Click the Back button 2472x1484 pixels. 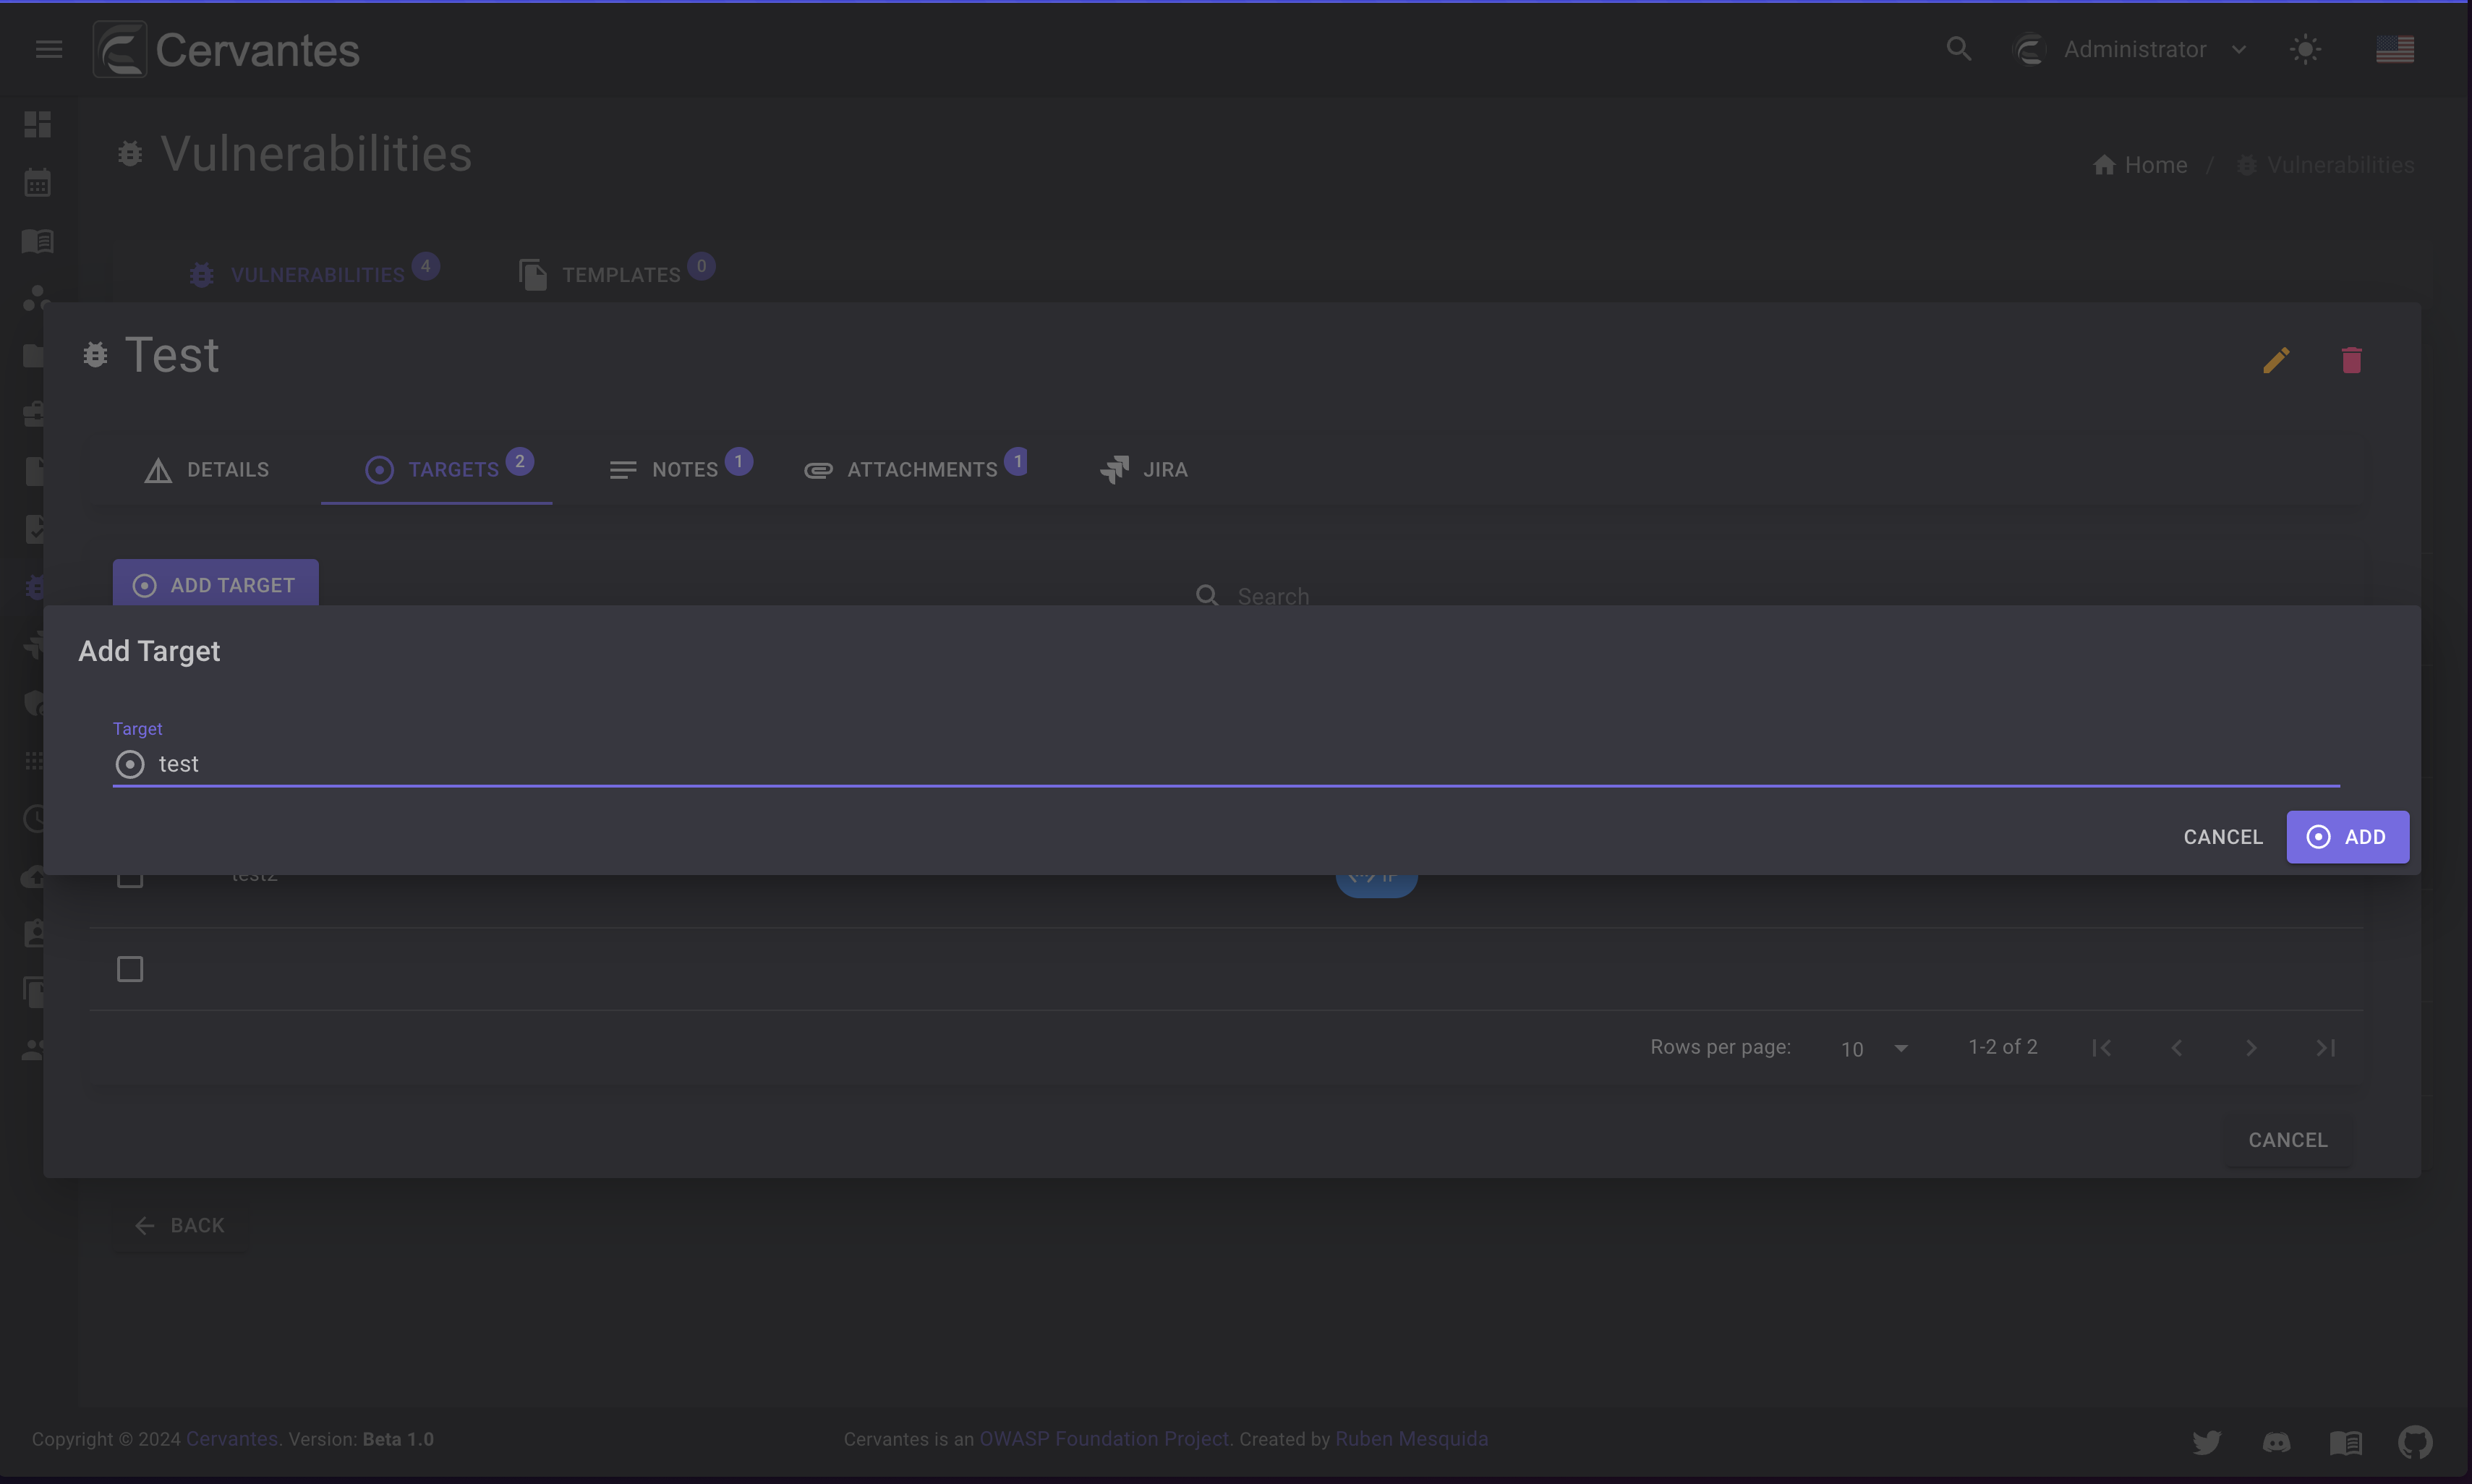coord(180,1225)
